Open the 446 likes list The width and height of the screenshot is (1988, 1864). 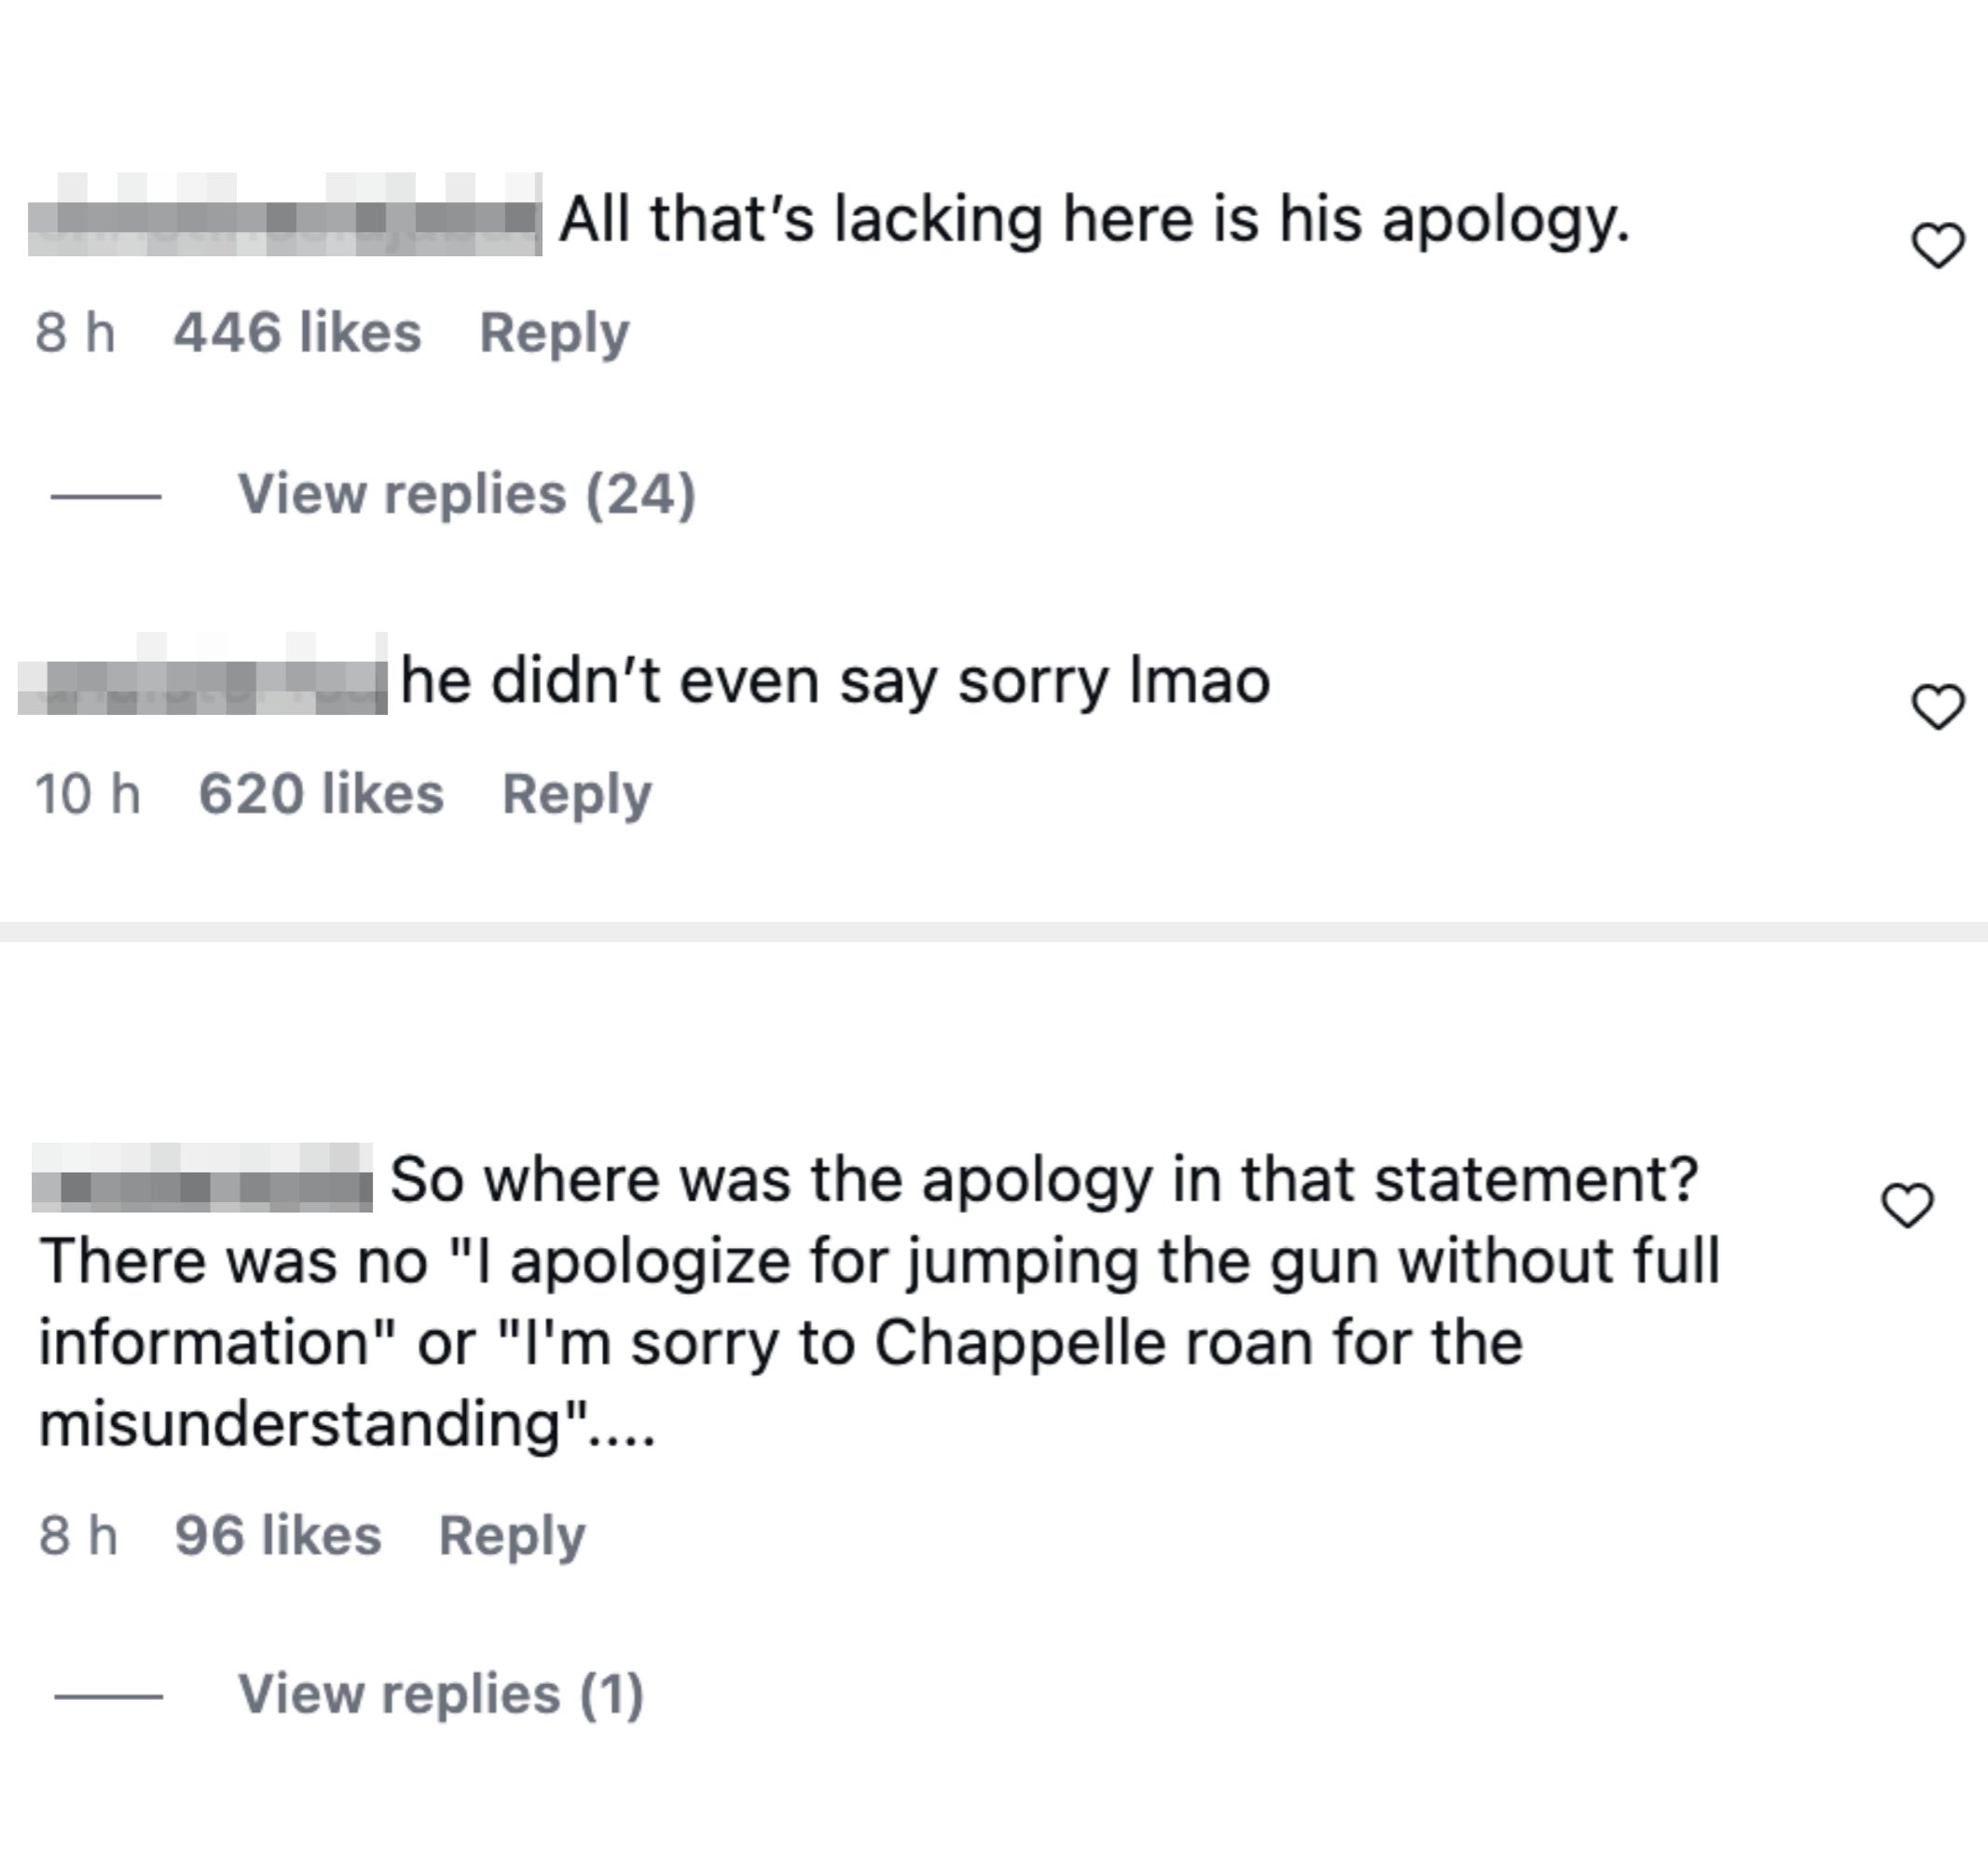pos(297,333)
